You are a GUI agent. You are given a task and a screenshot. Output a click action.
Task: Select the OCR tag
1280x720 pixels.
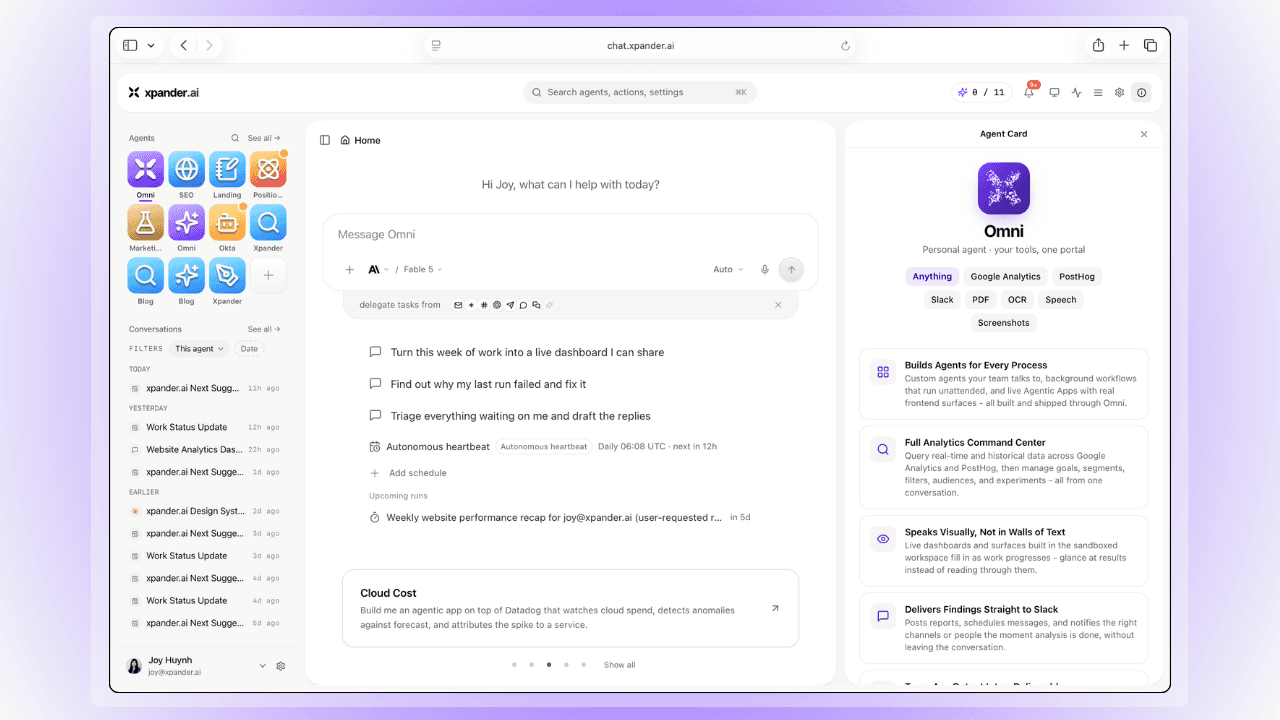[1017, 299]
